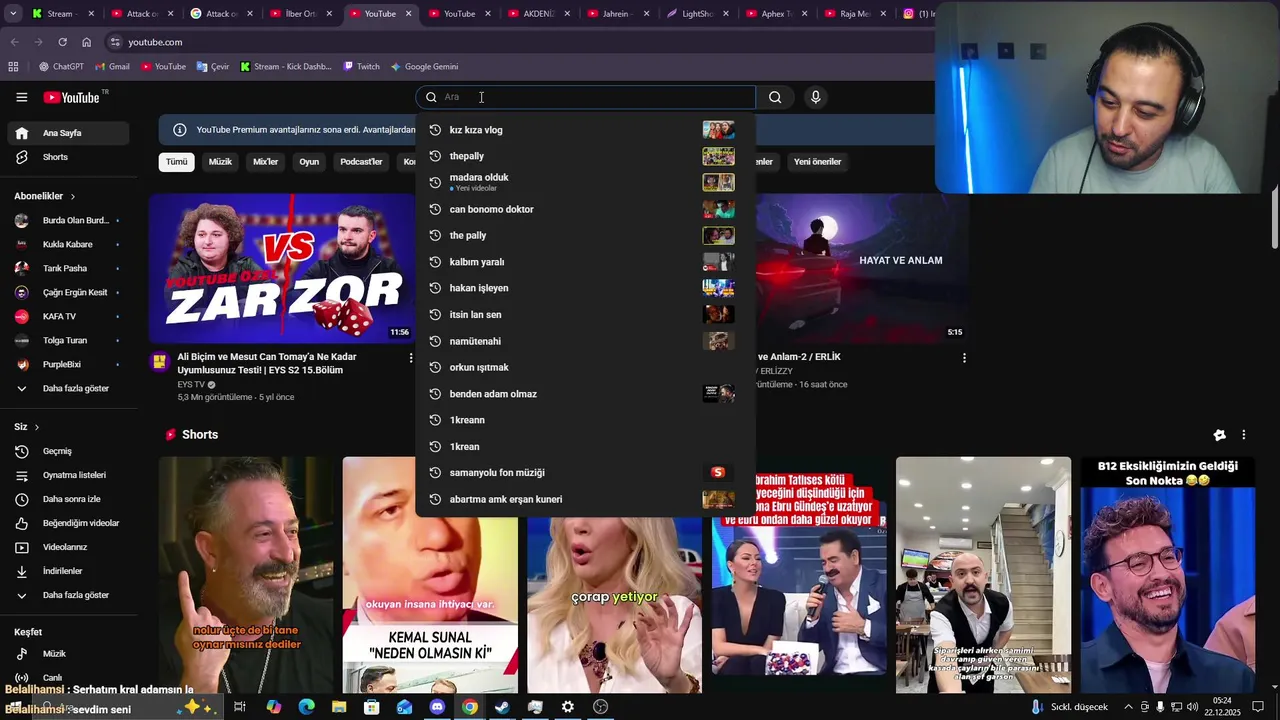Image resolution: width=1280 pixels, height=720 pixels.
Task: Open the Chrome tab search dropdown arrow
Action: pyautogui.click(x=14, y=14)
